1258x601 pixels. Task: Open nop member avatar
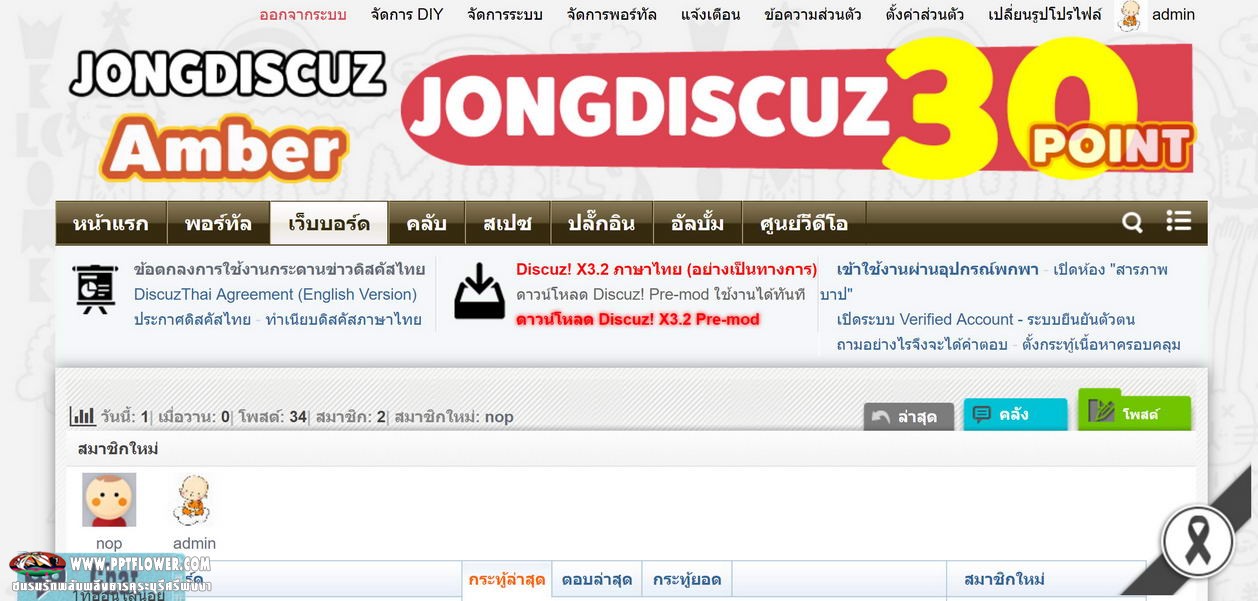(x=109, y=500)
